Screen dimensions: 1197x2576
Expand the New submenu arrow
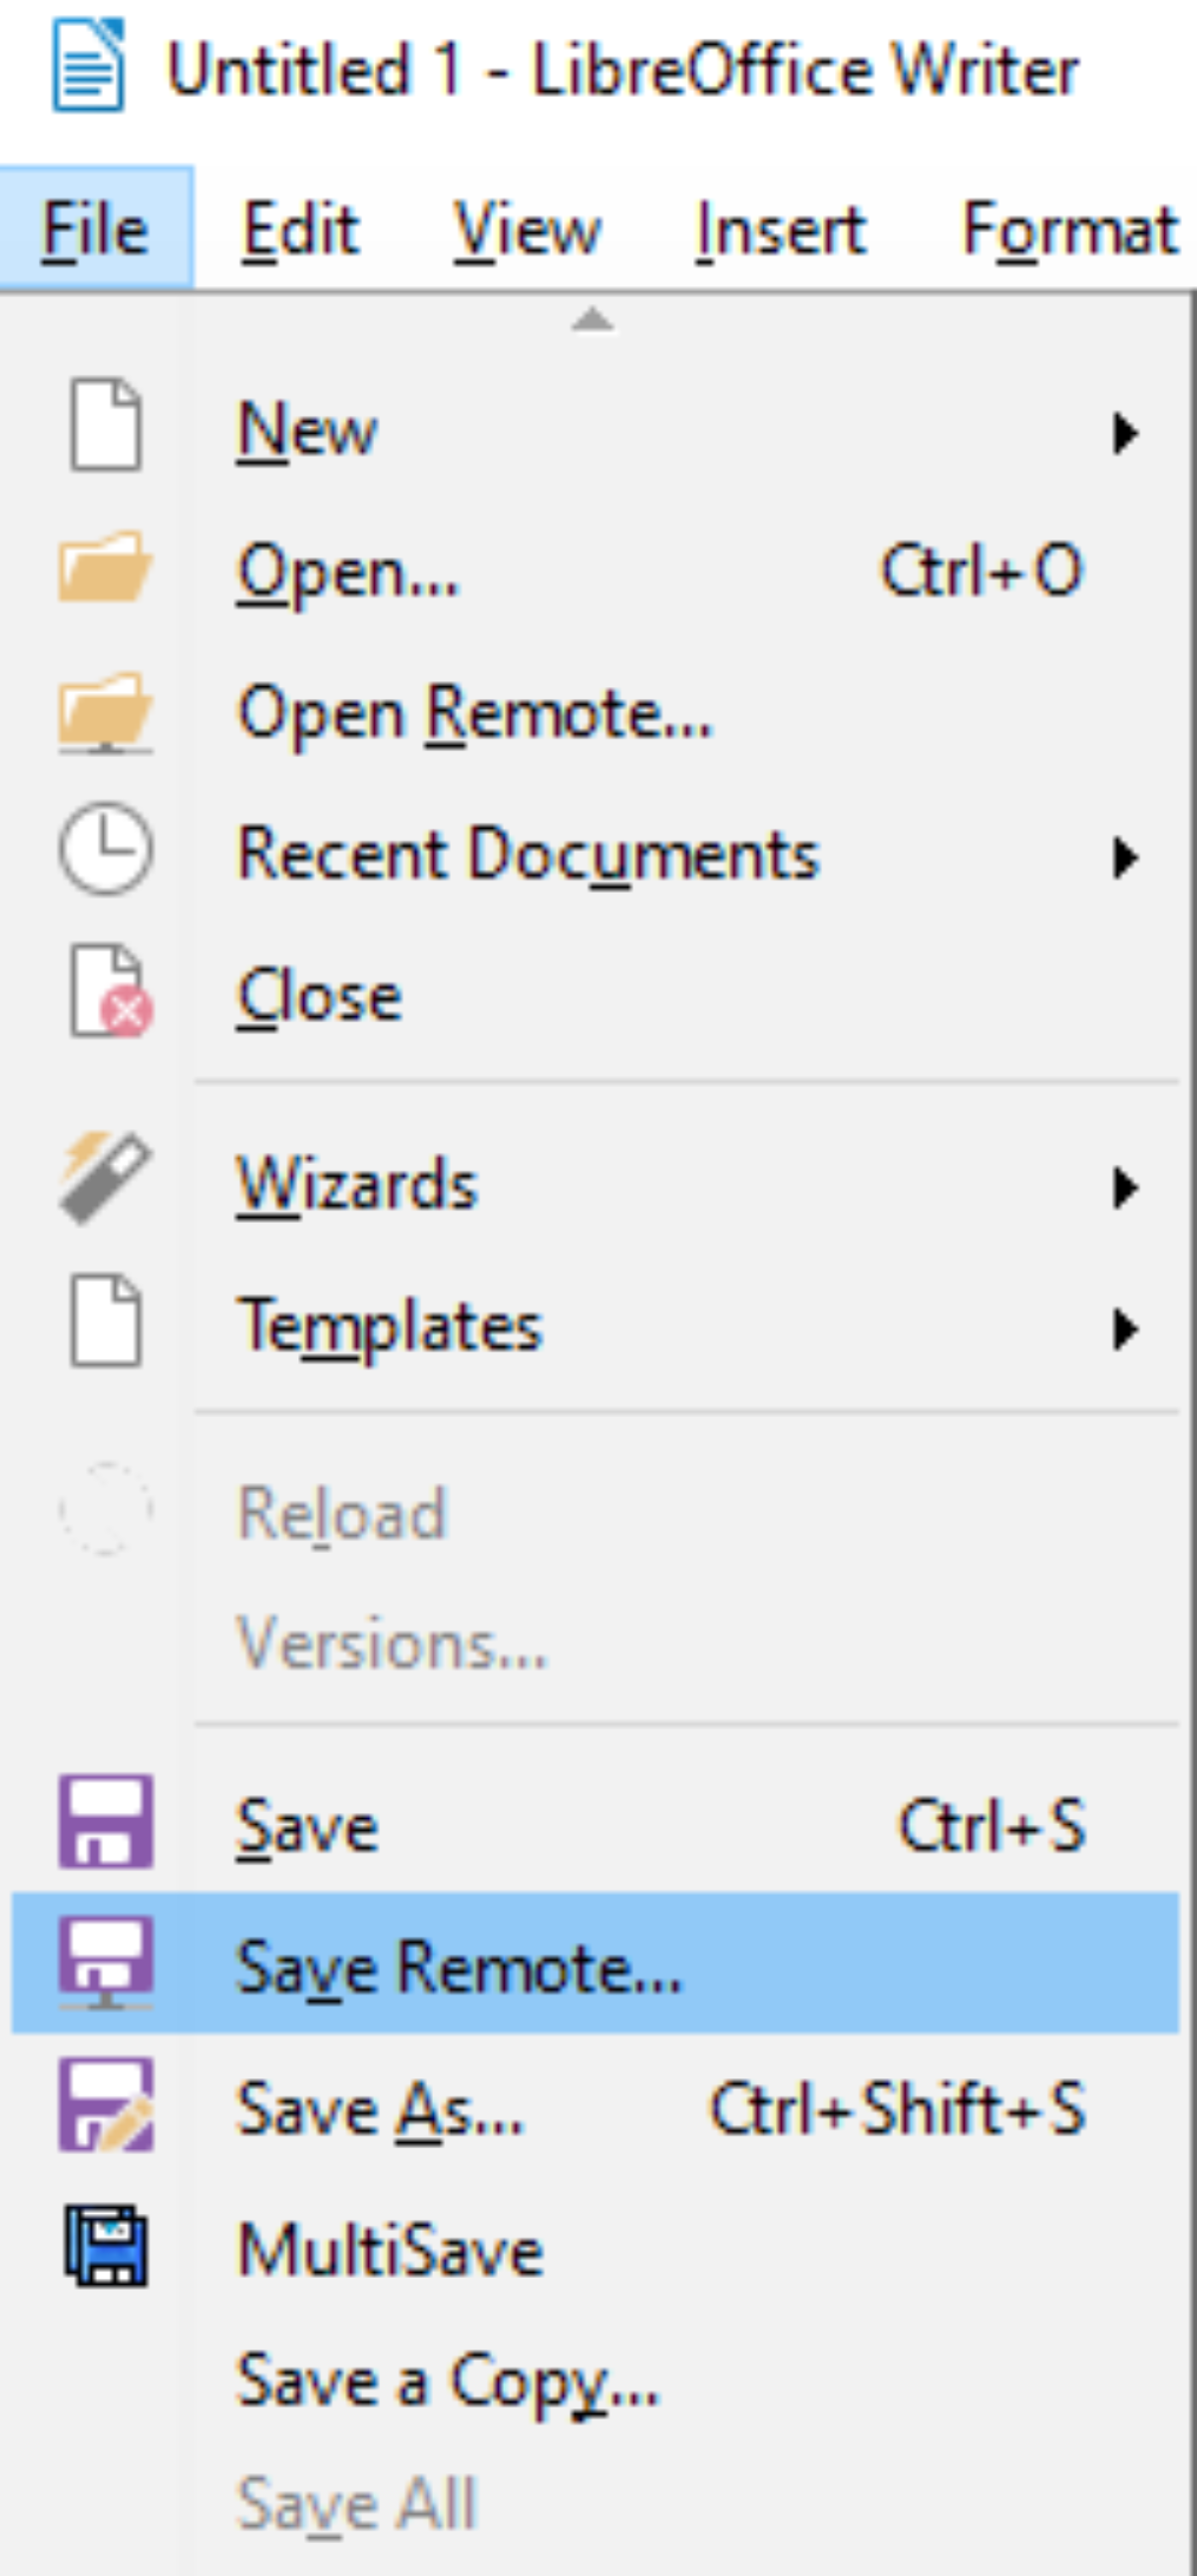coord(1126,433)
